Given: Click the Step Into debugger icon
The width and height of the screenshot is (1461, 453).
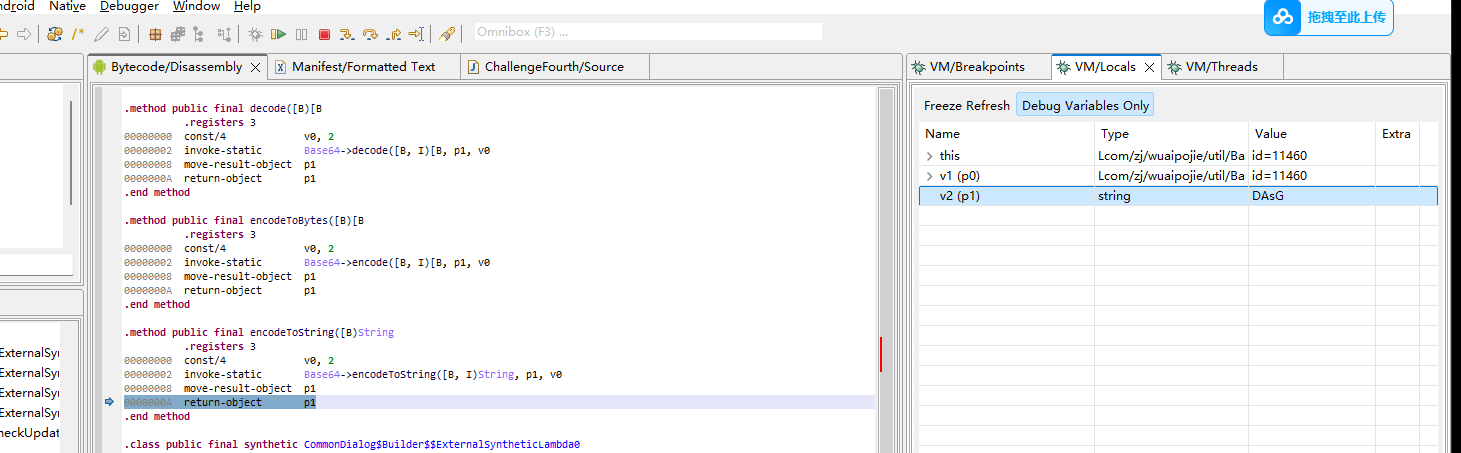Looking at the screenshot, I should [347, 34].
